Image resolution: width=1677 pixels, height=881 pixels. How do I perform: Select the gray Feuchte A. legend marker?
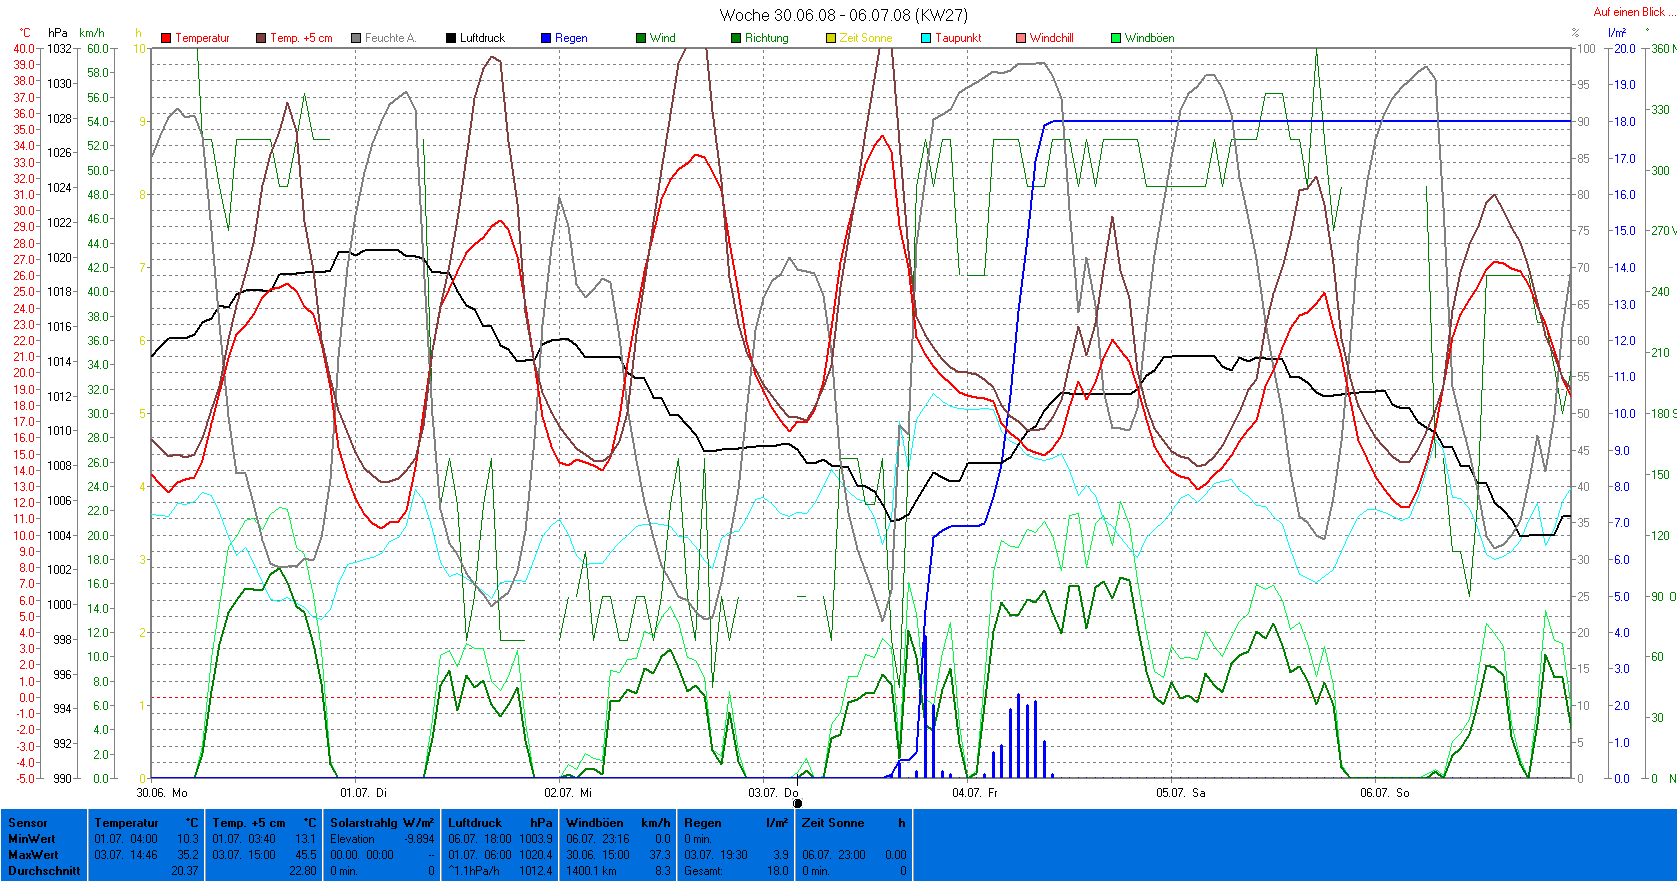(x=356, y=38)
